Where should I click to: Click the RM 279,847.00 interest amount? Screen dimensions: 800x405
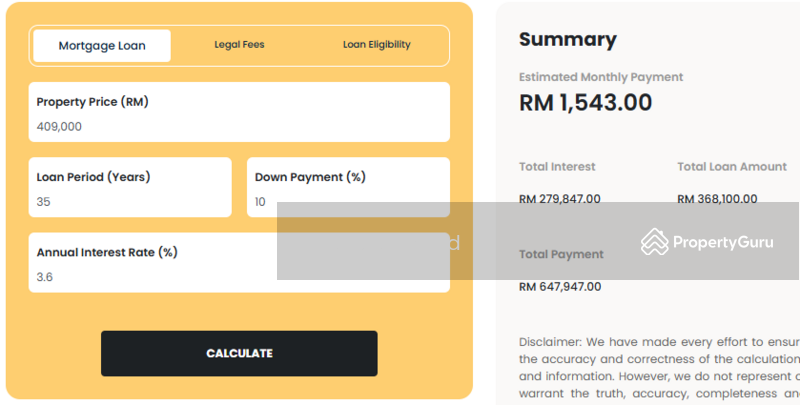coord(560,199)
